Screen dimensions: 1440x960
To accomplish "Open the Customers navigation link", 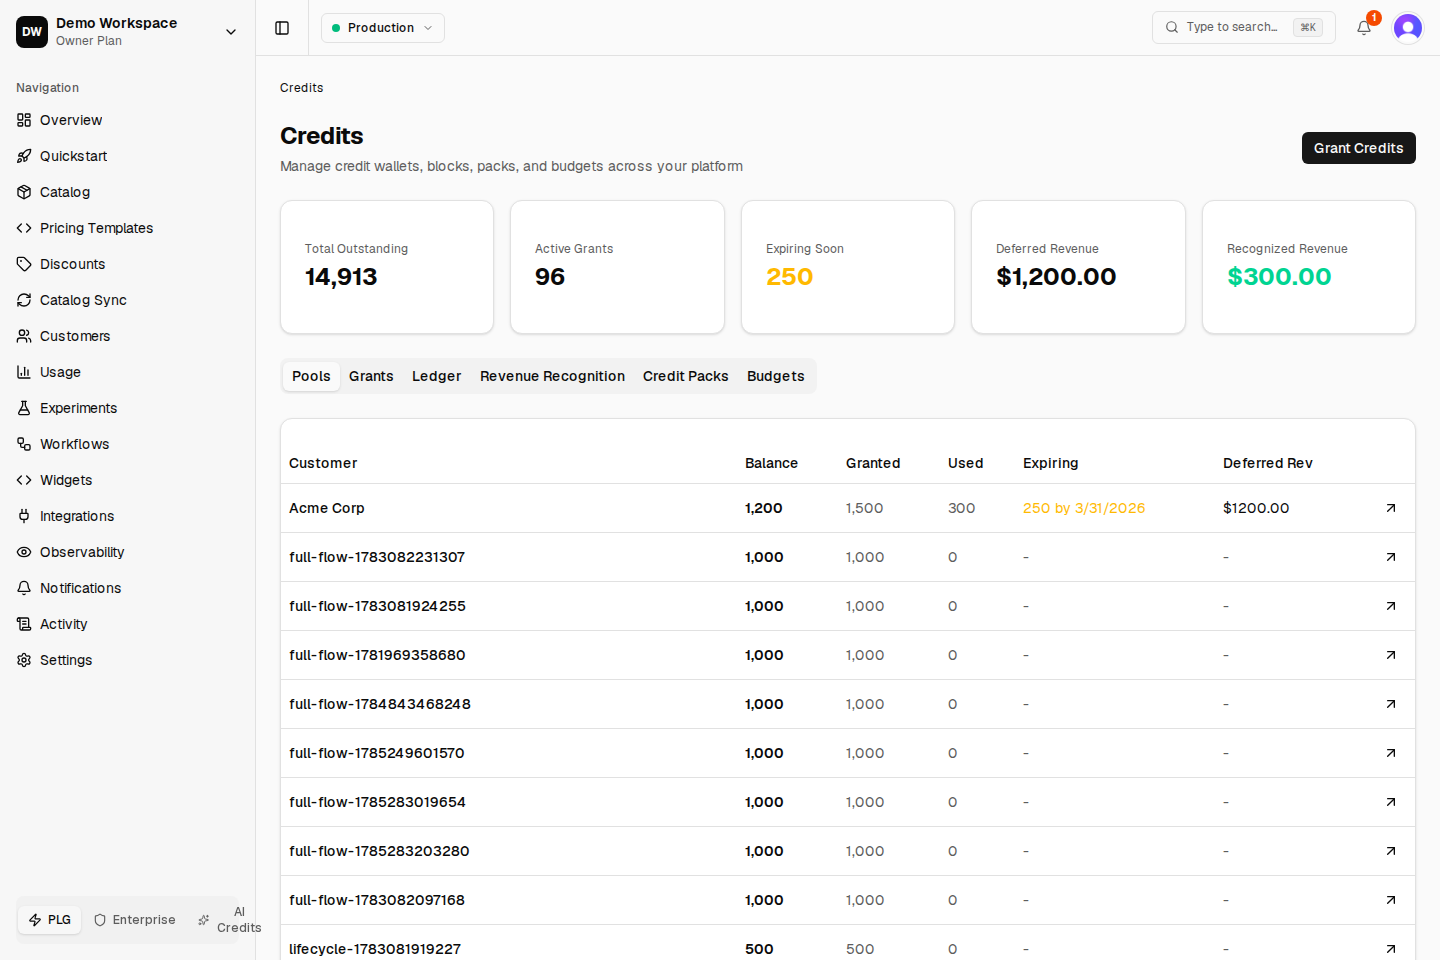I will [x=128, y=336].
